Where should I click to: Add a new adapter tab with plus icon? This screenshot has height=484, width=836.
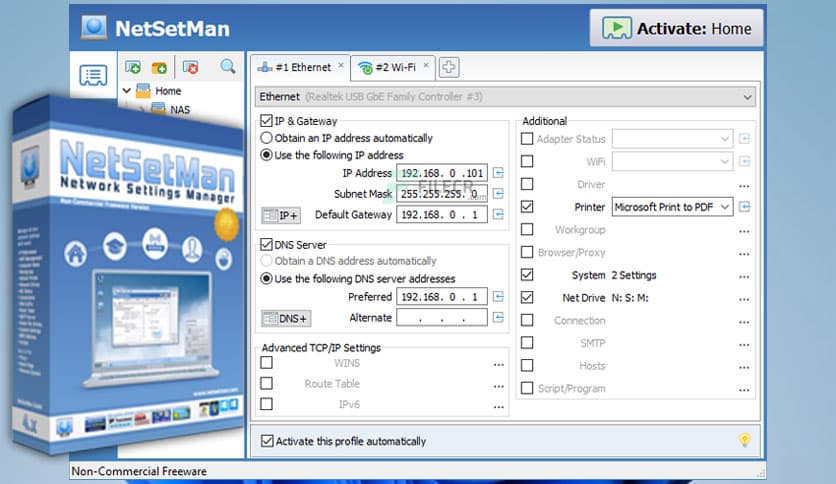tap(450, 67)
